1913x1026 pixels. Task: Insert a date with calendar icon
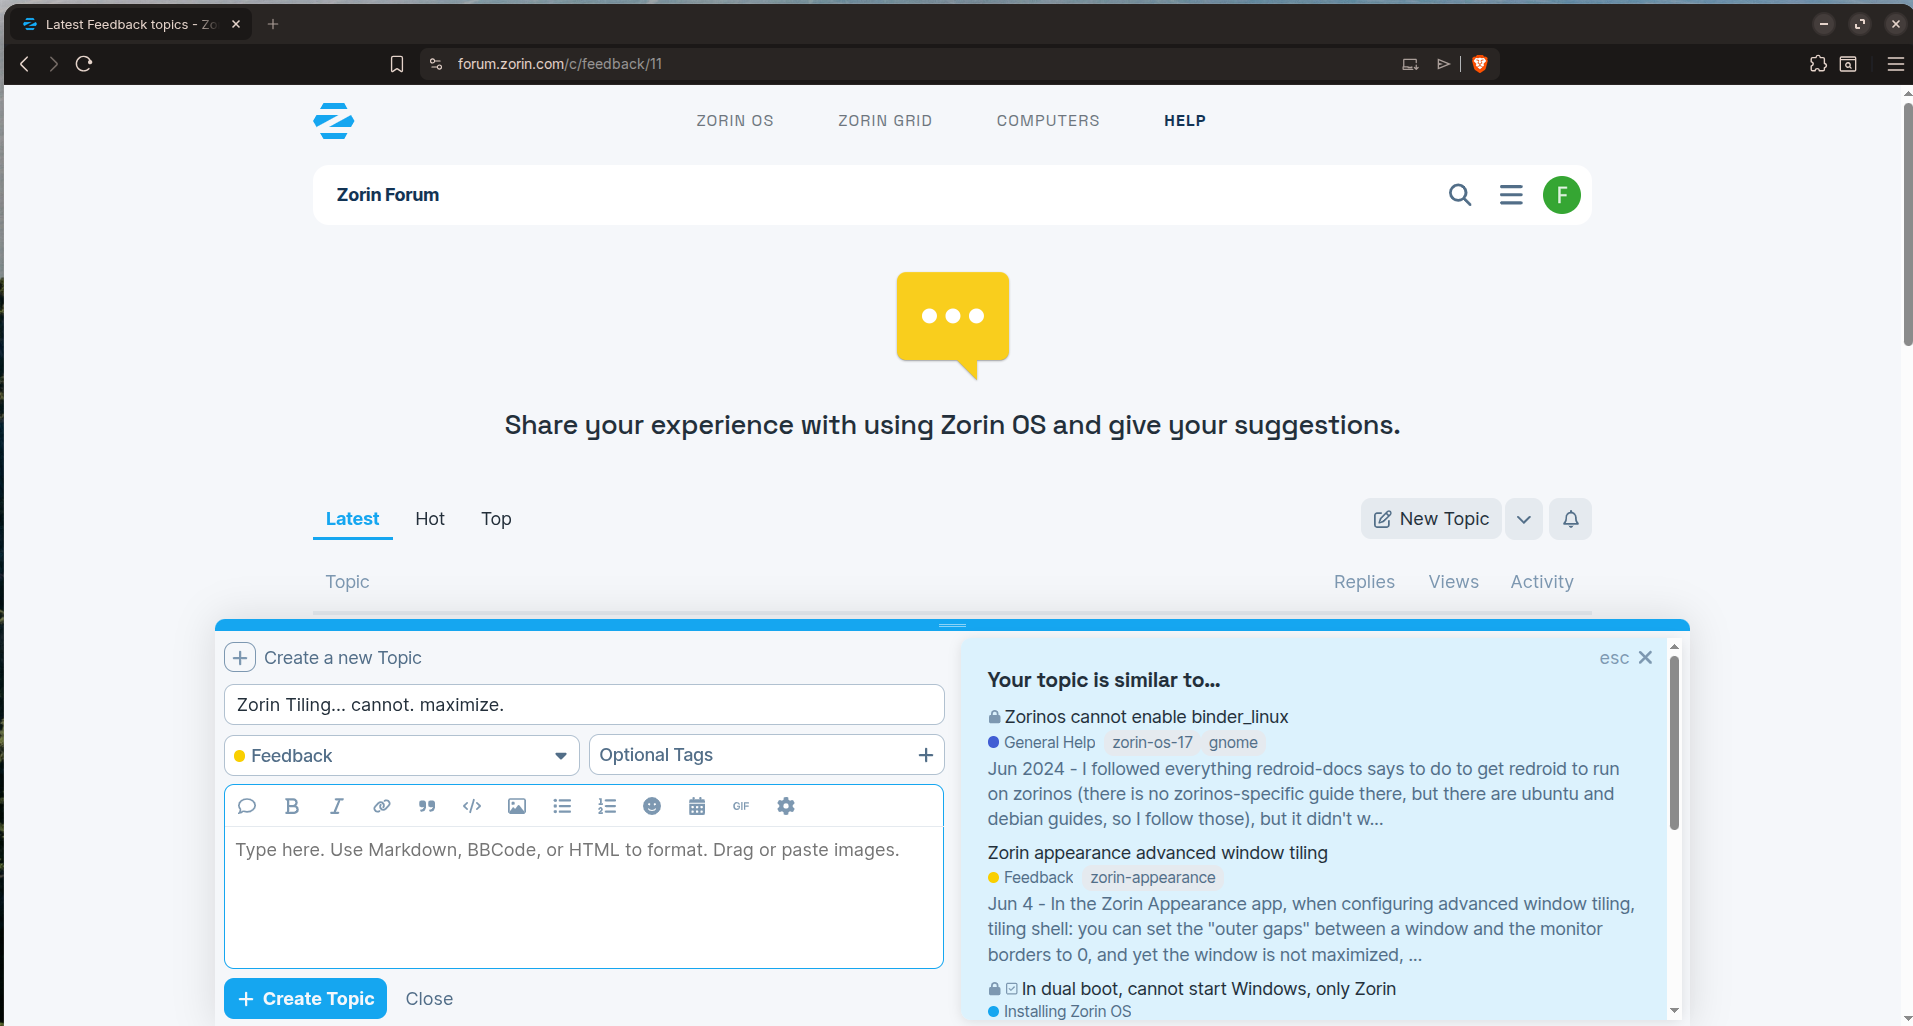pyautogui.click(x=697, y=806)
